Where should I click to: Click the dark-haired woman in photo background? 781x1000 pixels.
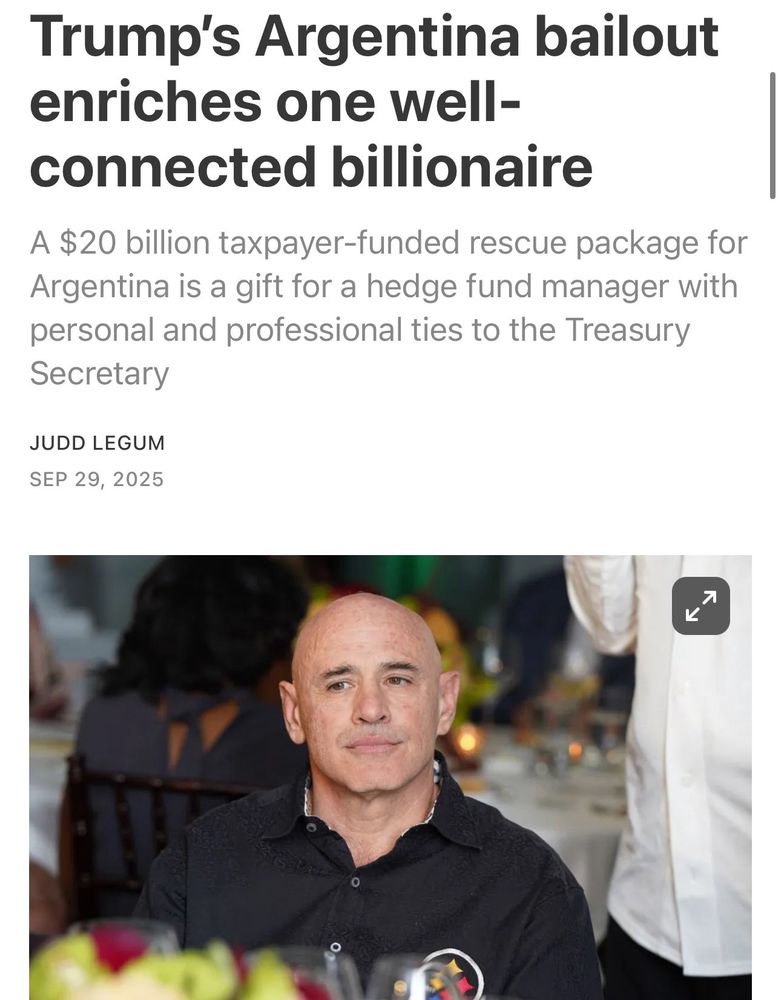tap(191, 702)
